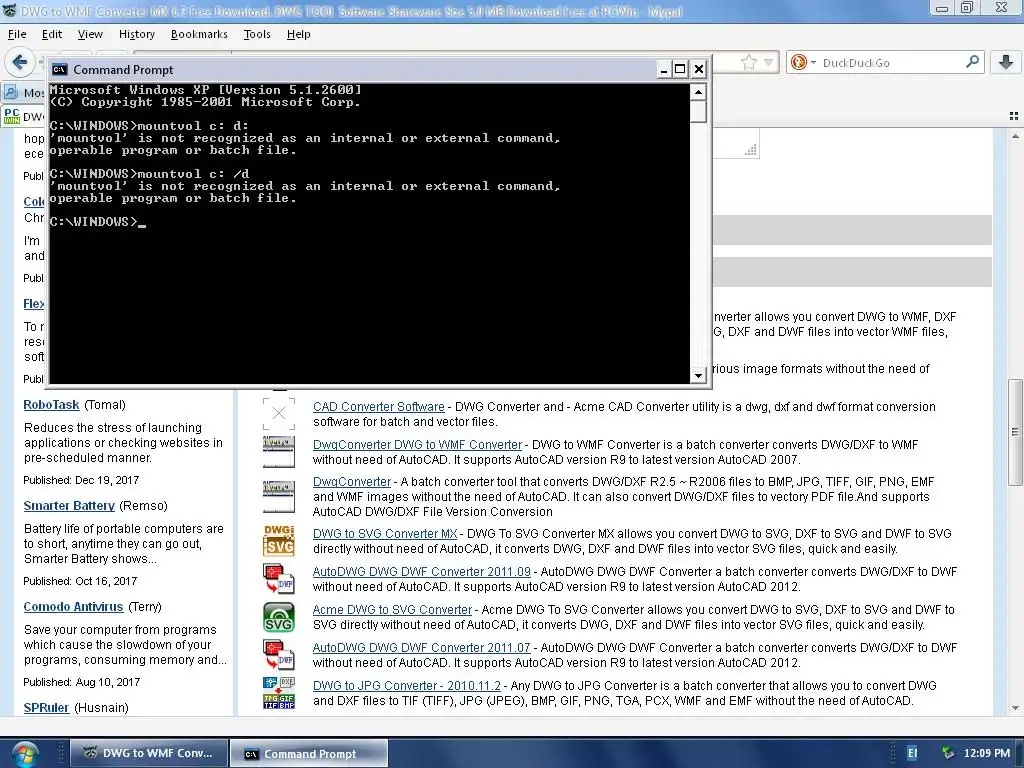Screen dimensions: 1024x768
Task: Click the text 'Published: Dec 19, 2017'
Action: coord(81,480)
